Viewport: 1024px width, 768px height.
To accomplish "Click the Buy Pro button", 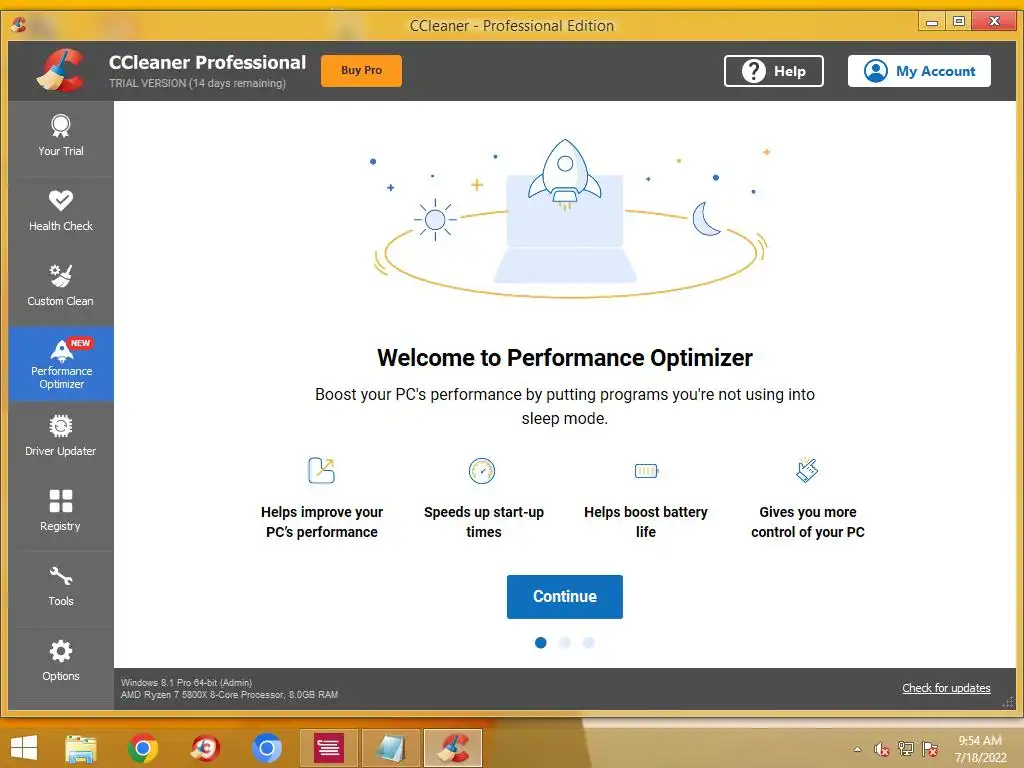I will point(361,71).
